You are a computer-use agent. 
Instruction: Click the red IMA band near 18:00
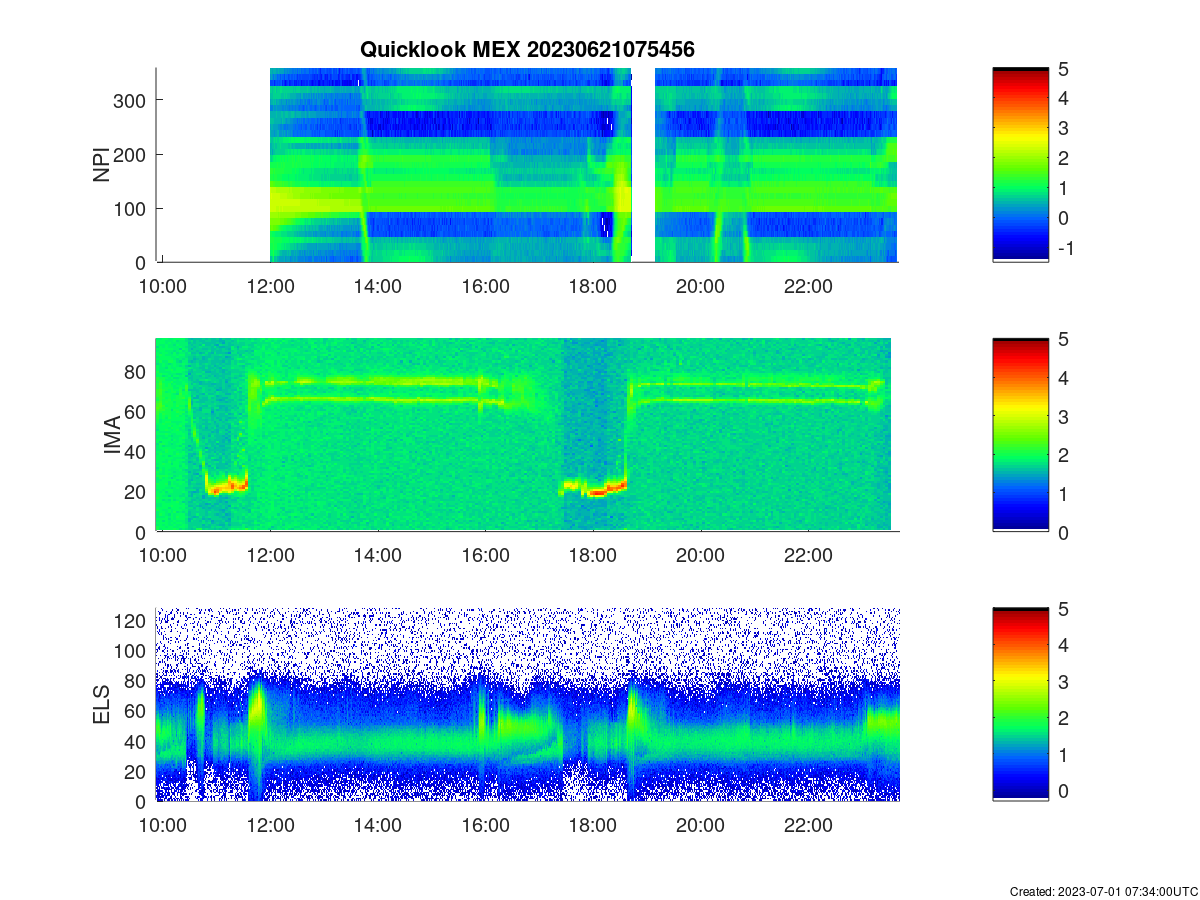(x=597, y=489)
